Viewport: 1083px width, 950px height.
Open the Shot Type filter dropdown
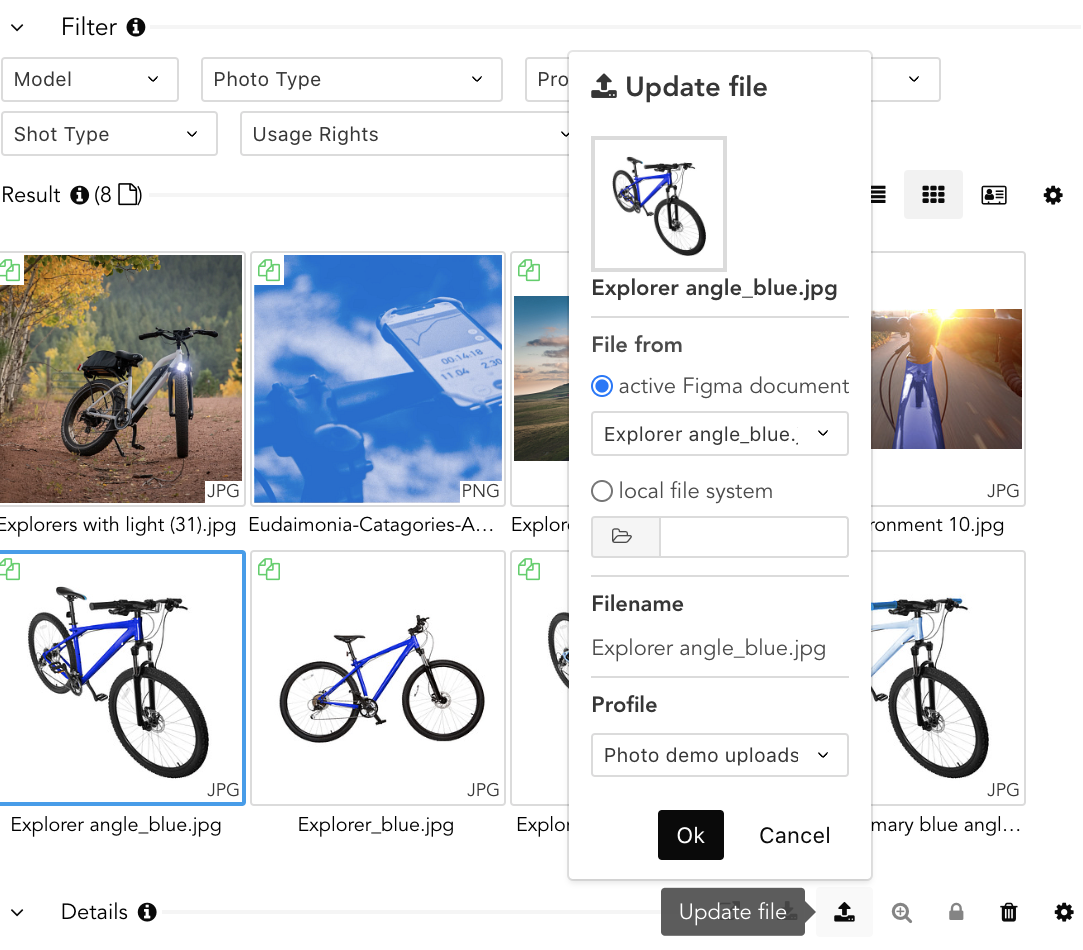point(109,134)
